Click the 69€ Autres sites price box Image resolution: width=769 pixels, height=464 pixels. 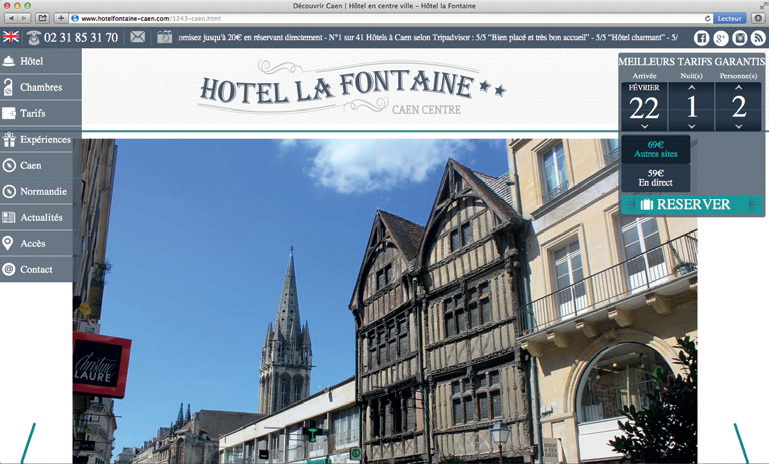pyautogui.click(x=656, y=149)
